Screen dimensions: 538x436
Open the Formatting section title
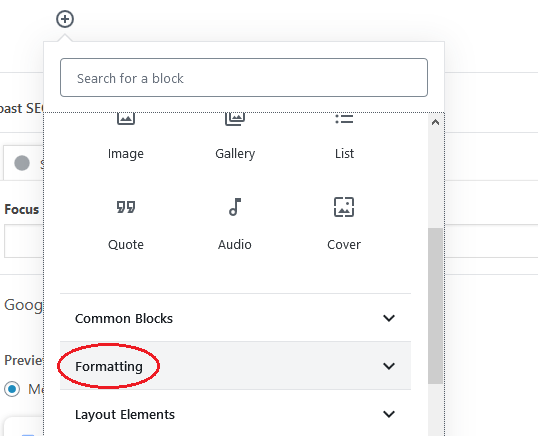tap(109, 366)
